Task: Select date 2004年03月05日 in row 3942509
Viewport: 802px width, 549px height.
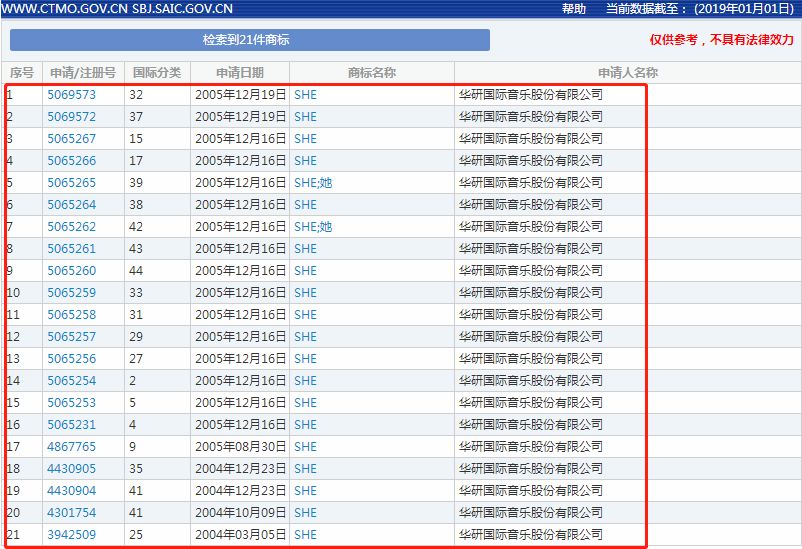Action: [x=240, y=535]
